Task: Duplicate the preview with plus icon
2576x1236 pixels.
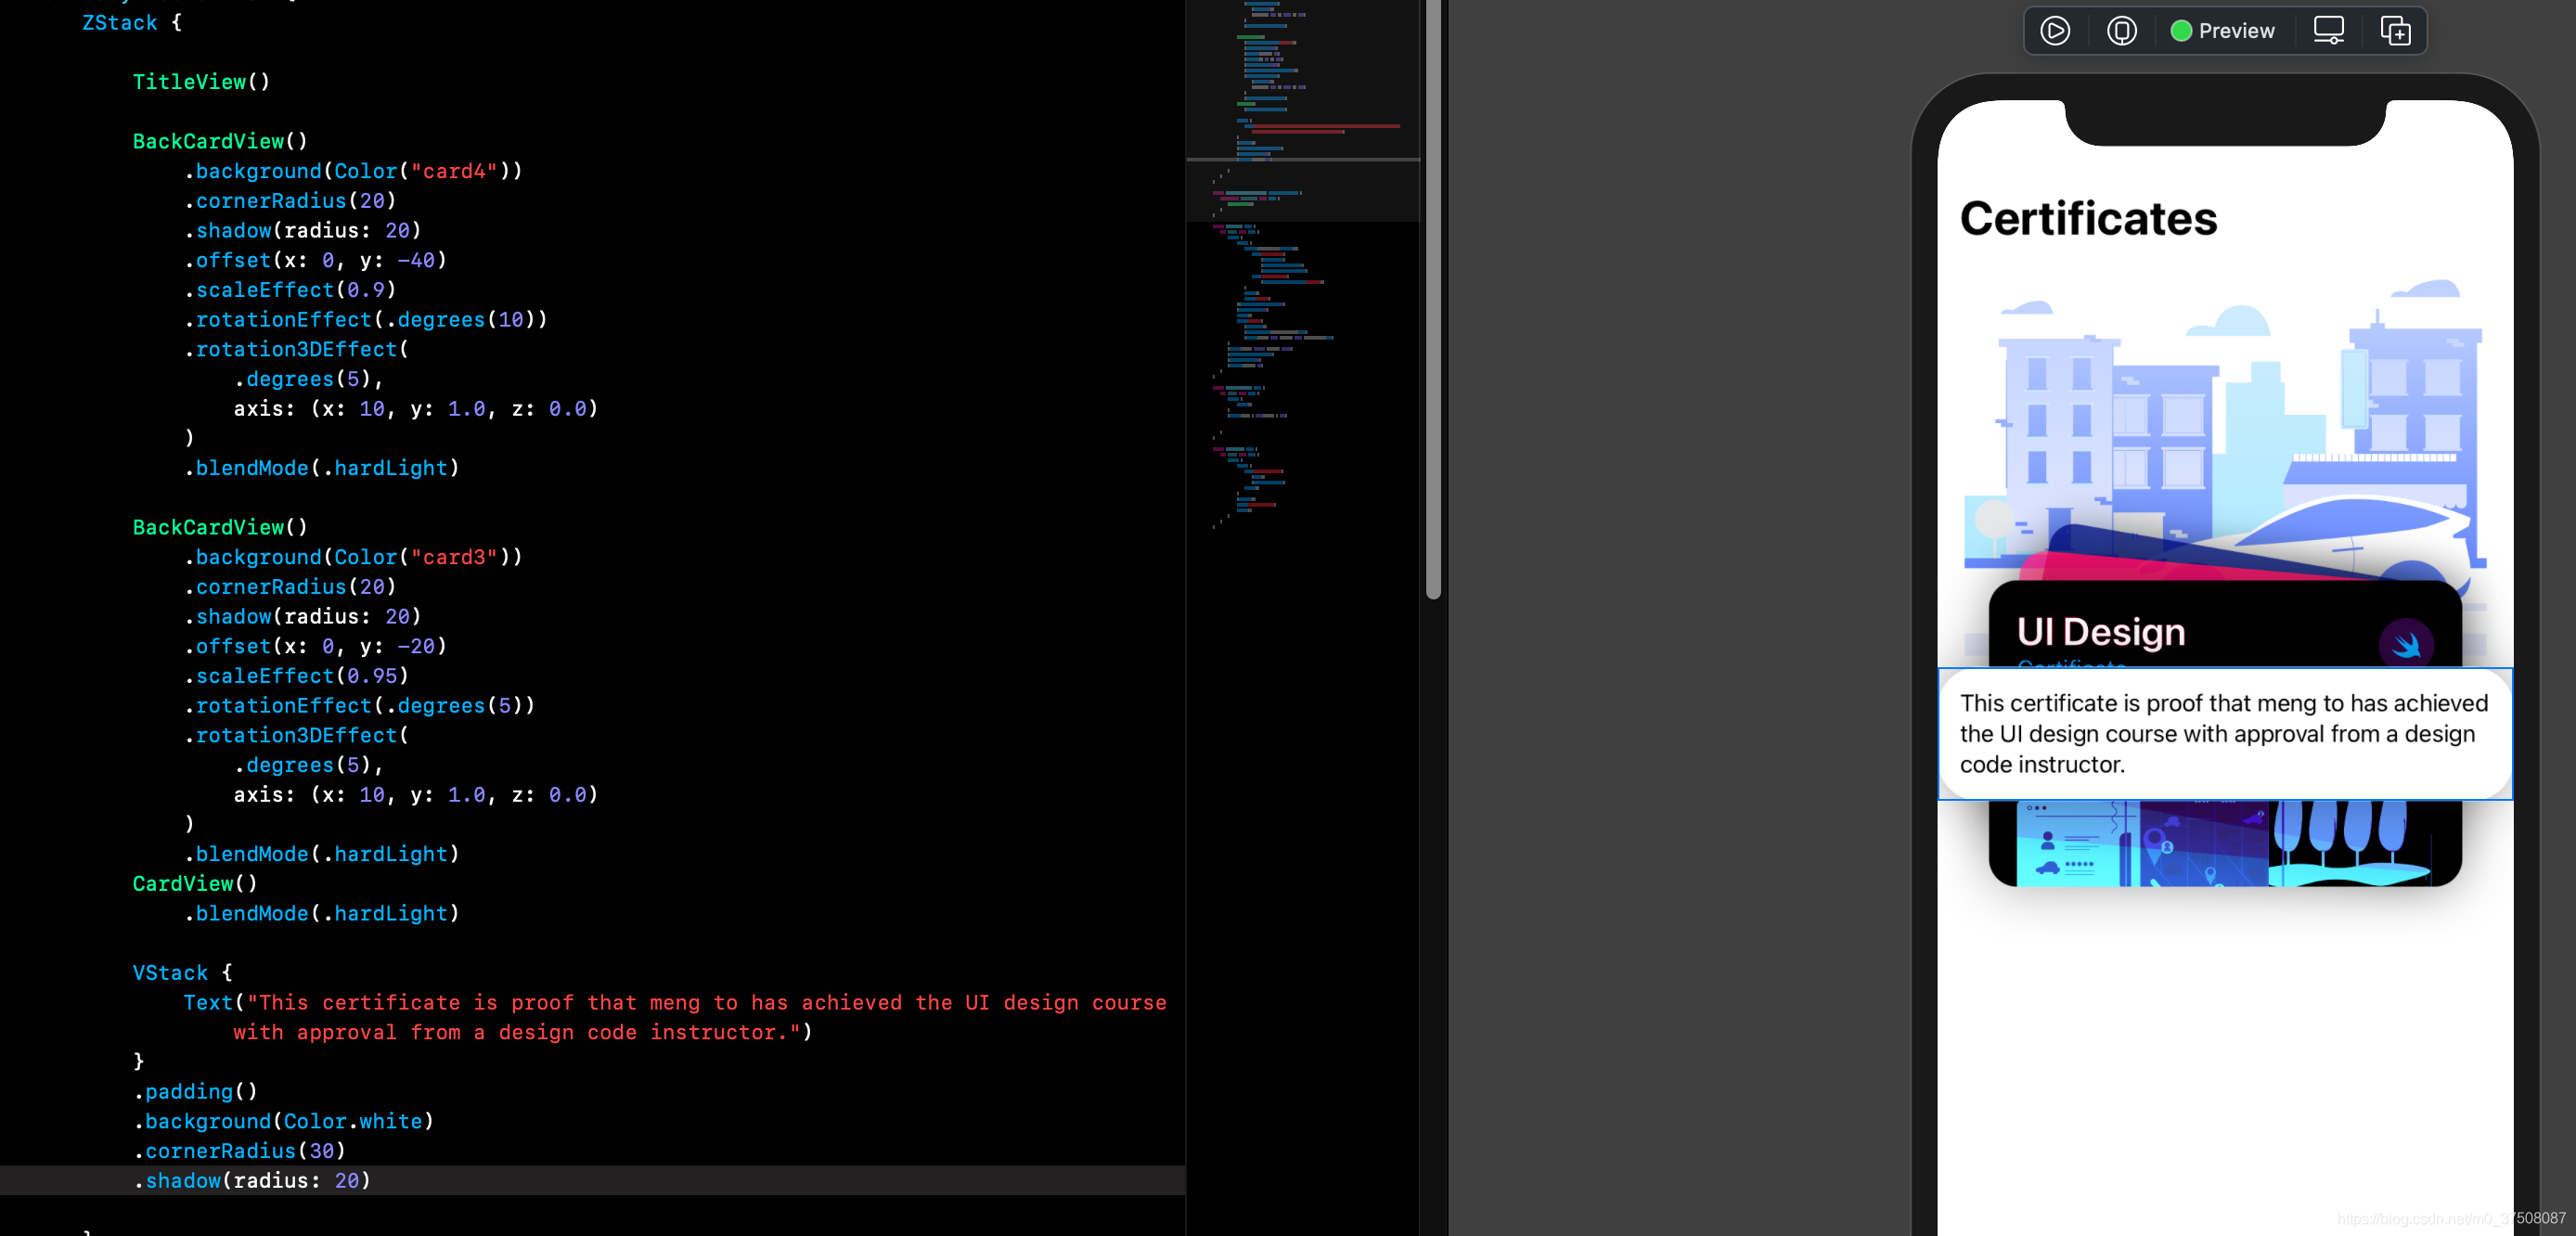Action: [2394, 31]
